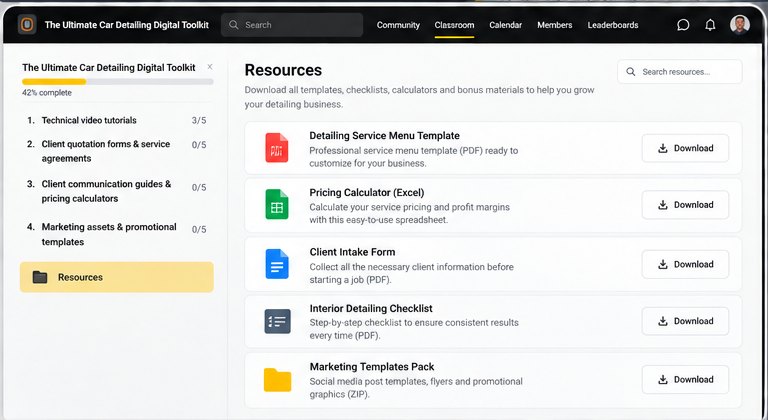Switch to the Classroom tab

pos(454,25)
